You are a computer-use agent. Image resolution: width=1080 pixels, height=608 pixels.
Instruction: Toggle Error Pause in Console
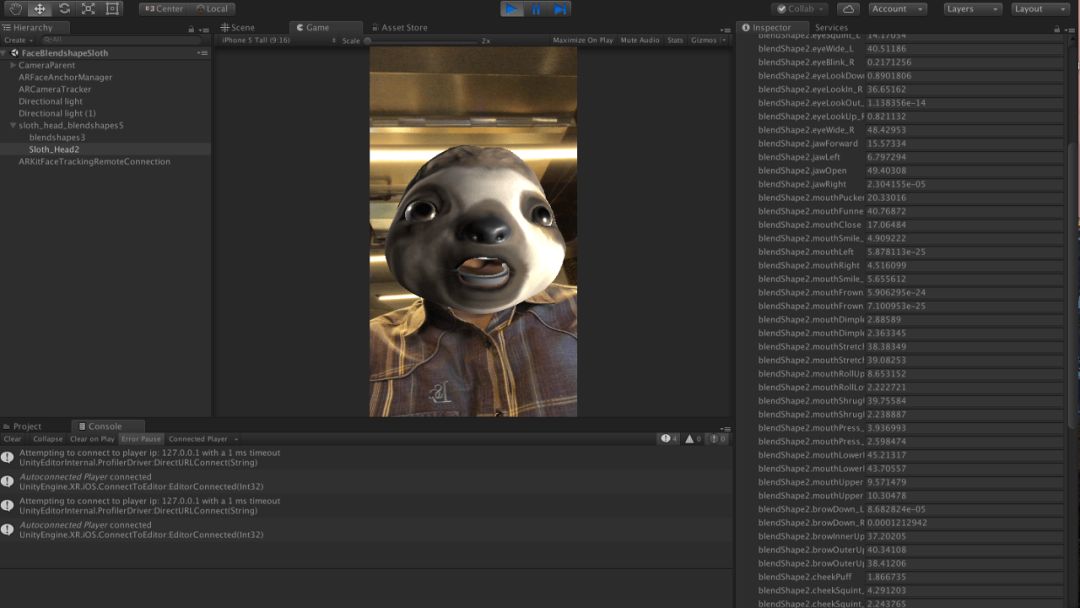141,439
